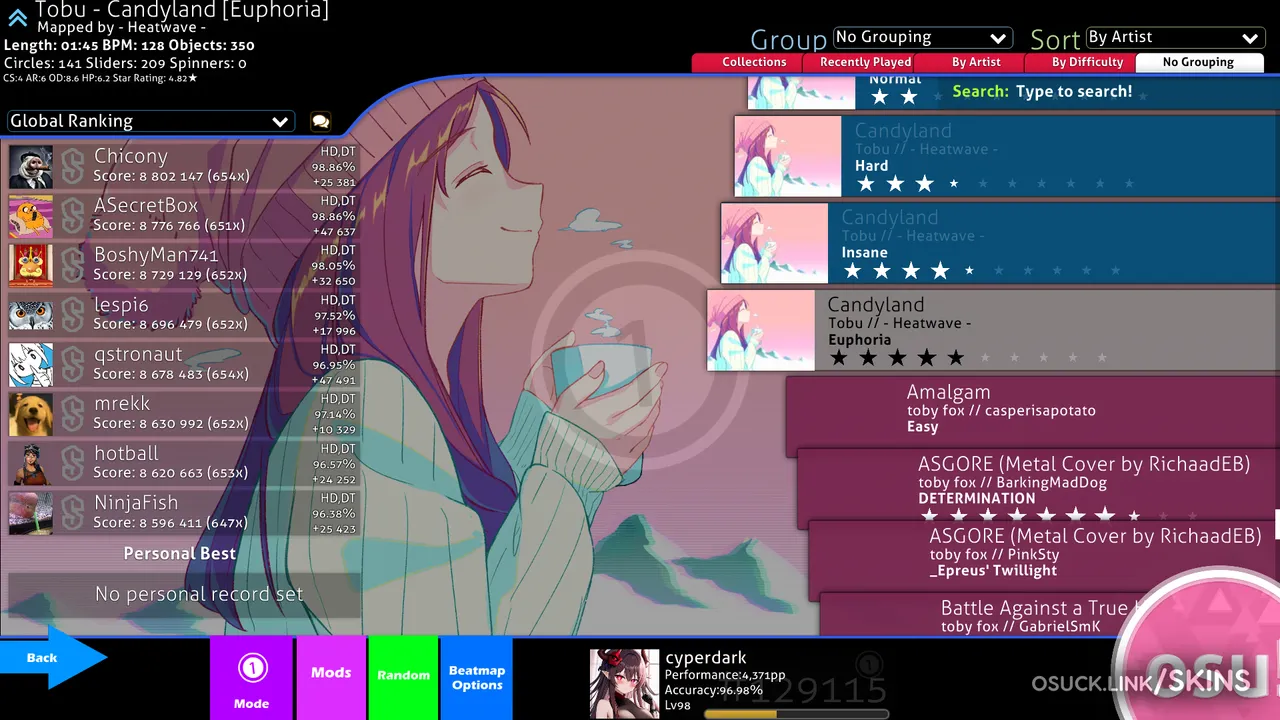Viewport: 1280px width, 720px height.
Task: Click mrekk's dog avatar
Action: [31, 414]
